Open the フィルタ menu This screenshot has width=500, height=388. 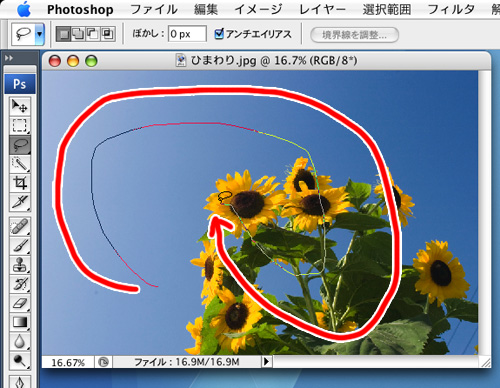coord(451,9)
